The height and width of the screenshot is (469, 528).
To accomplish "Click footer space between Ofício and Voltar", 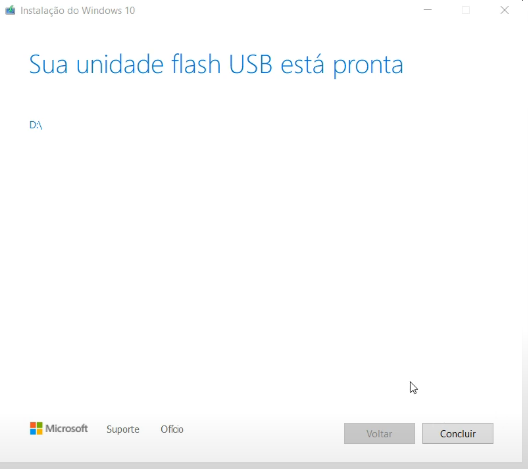I will click(x=263, y=433).
